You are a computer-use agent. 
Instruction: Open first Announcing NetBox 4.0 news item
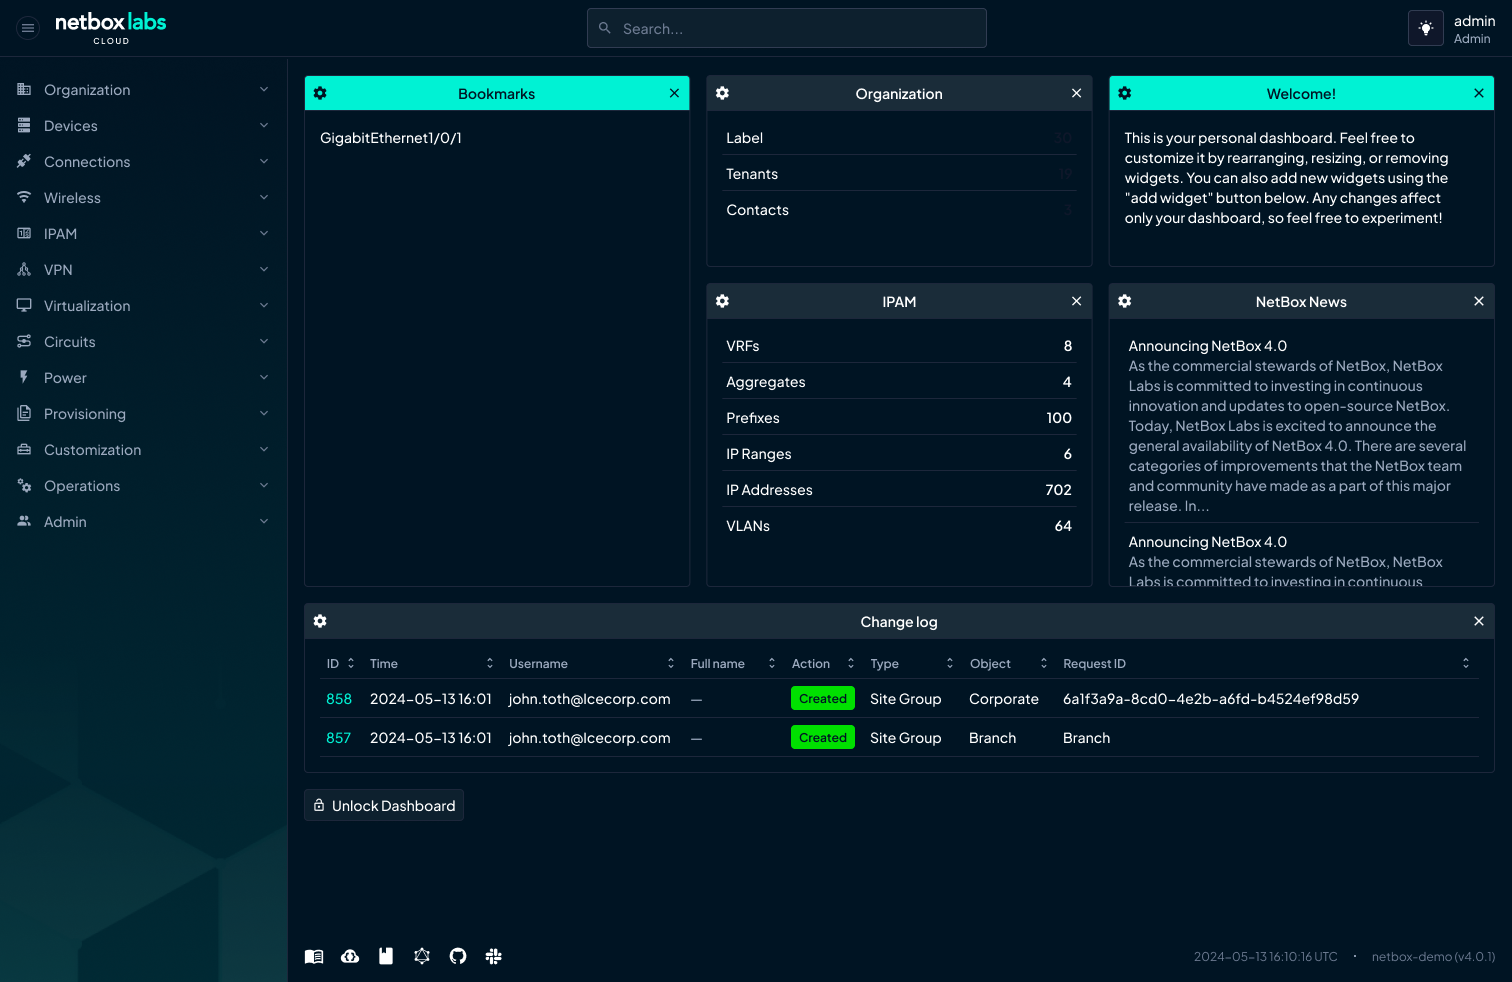click(1208, 346)
